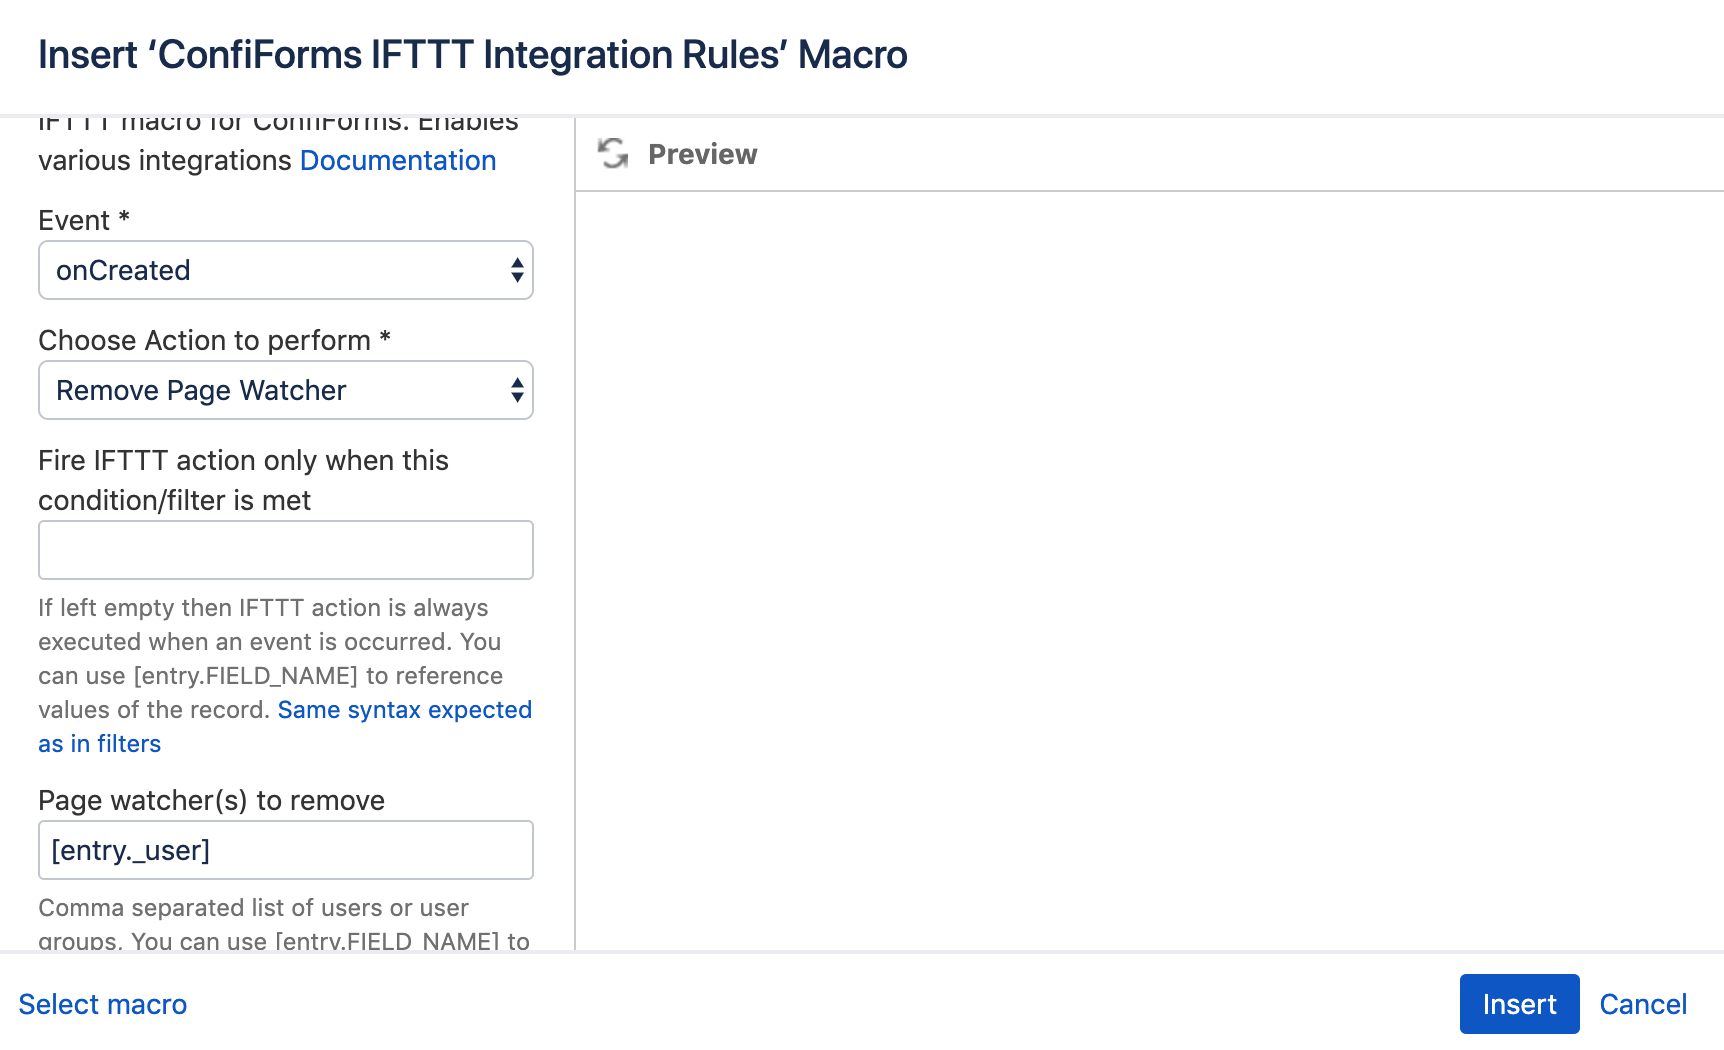This screenshot has height=1050, width=1724.
Task: Open the Event dropdown showing onCreated
Action: click(x=286, y=270)
